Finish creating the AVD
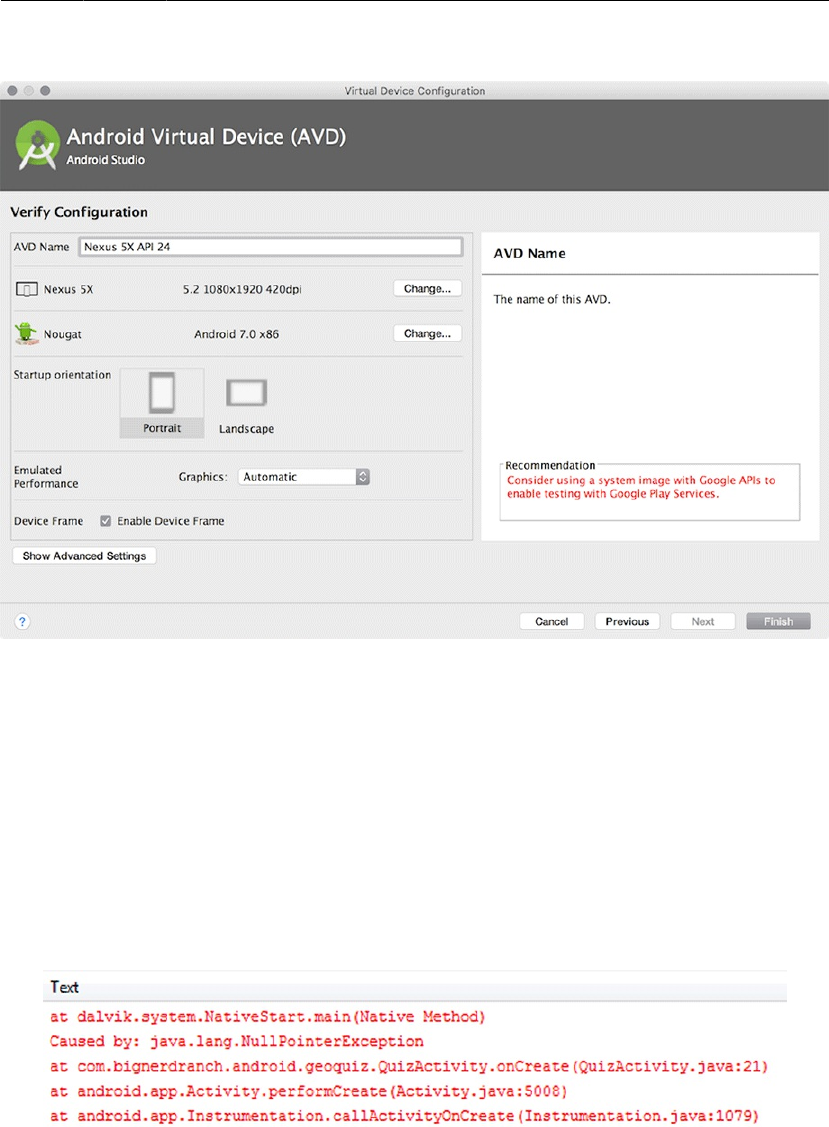 point(778,622)
